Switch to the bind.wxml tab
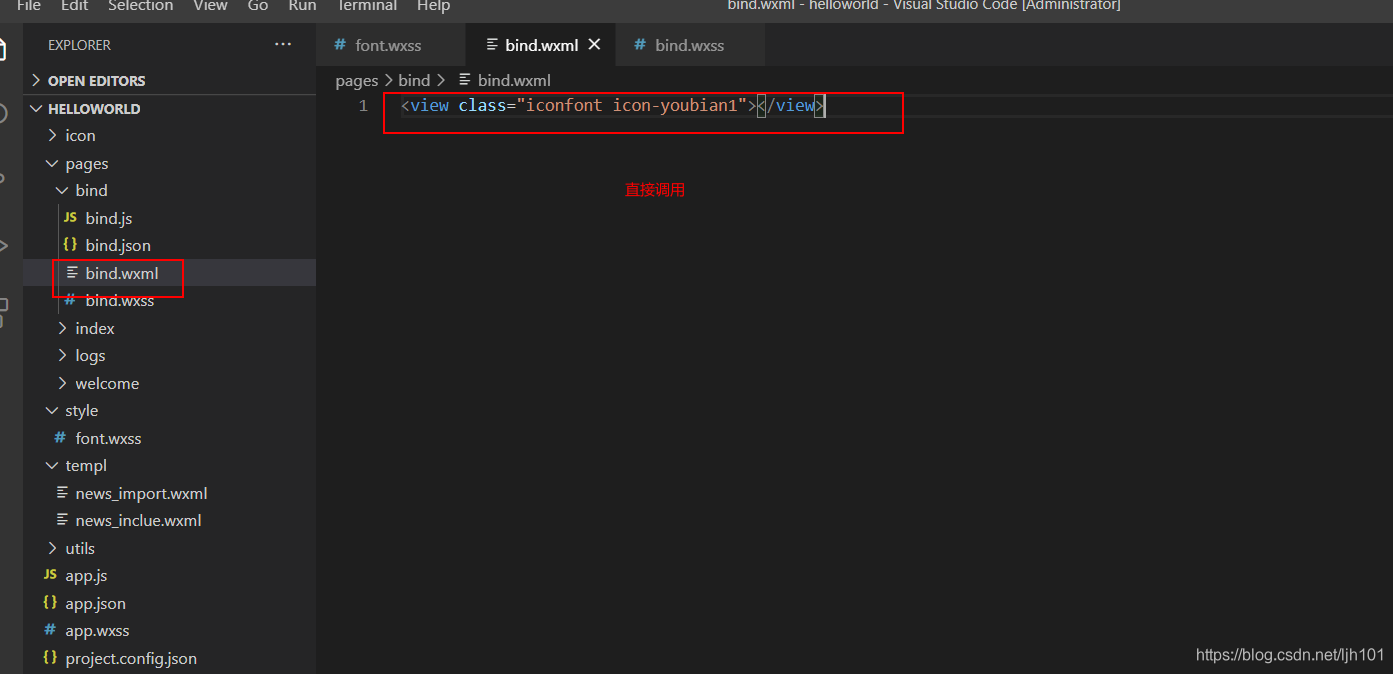Viewport: 1393px width, 674px height. click(x=540, y=45)
